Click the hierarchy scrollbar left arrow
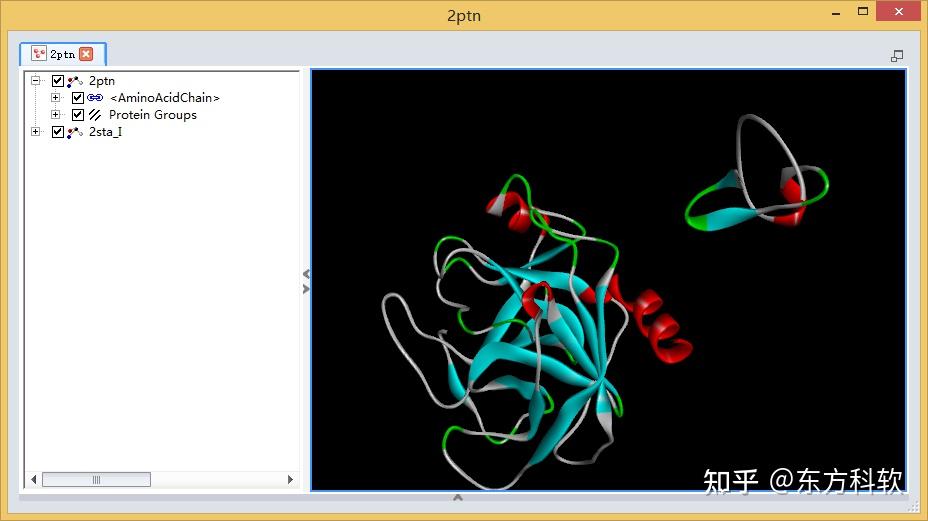The image size is (928, 521). (34, 479)
